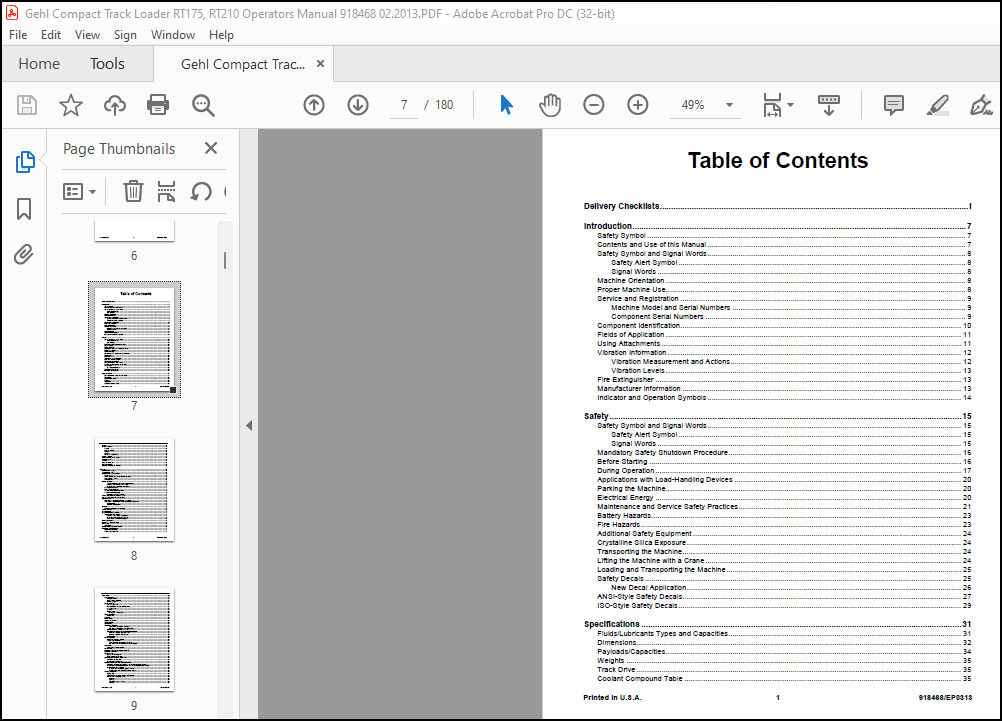Viewport: 1002px width, 721px height.
Task: Open the Mandatory Safety Shutdown Procedure entry
Action: pos(784,453)
